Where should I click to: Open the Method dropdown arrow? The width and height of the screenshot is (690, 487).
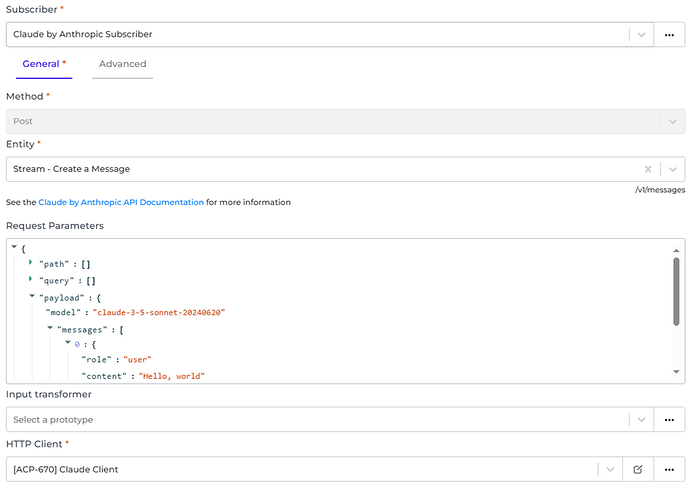(672, 121)
